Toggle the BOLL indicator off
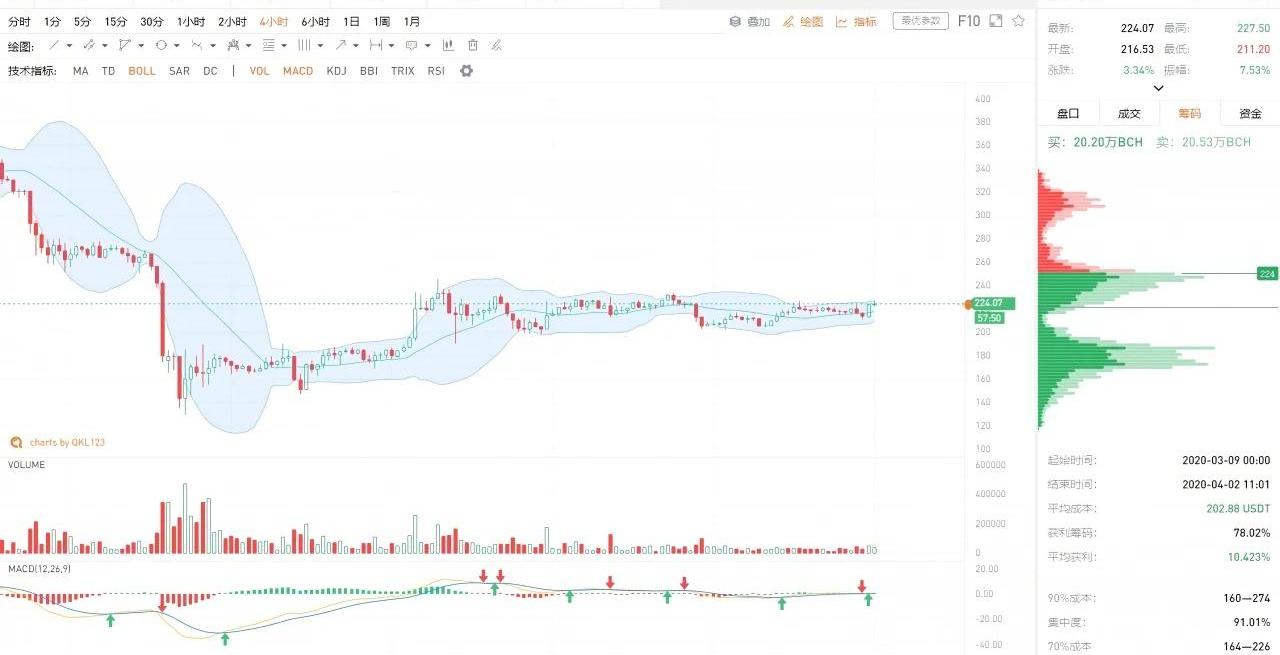The width and height of the screenshot is (1280, 655). (142, 71)
